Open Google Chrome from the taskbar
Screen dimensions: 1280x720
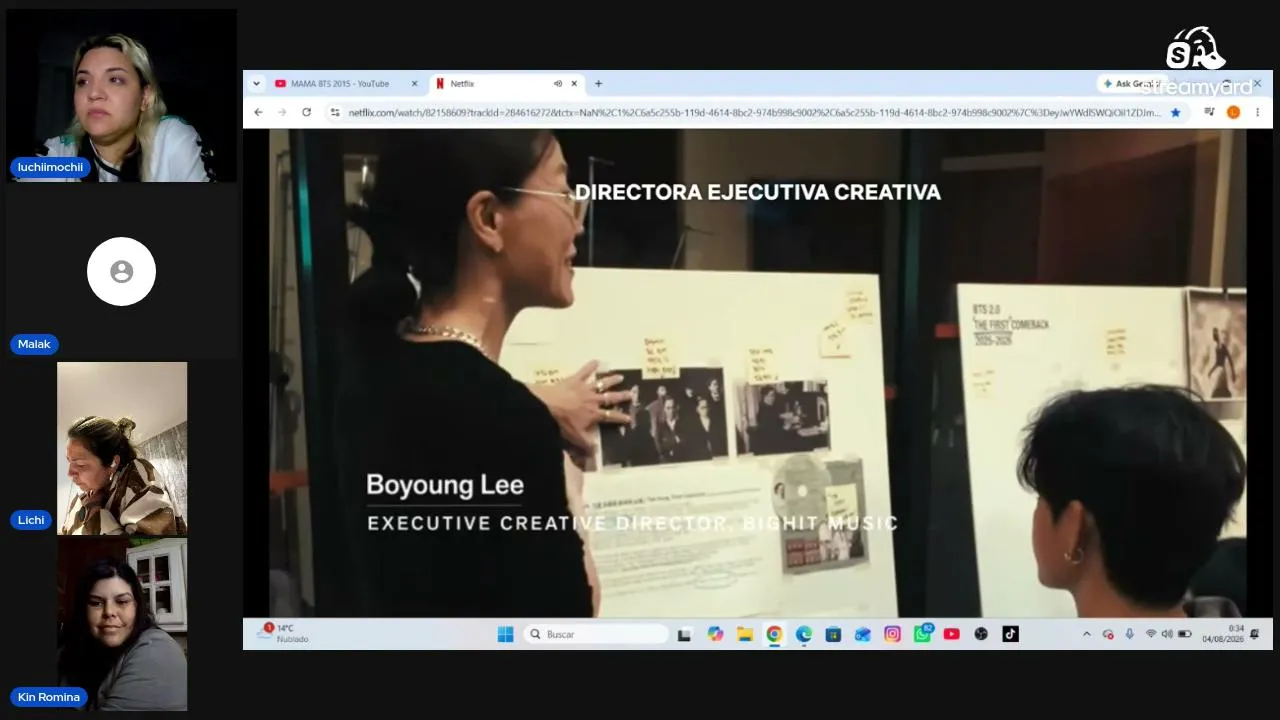[774, 634]
